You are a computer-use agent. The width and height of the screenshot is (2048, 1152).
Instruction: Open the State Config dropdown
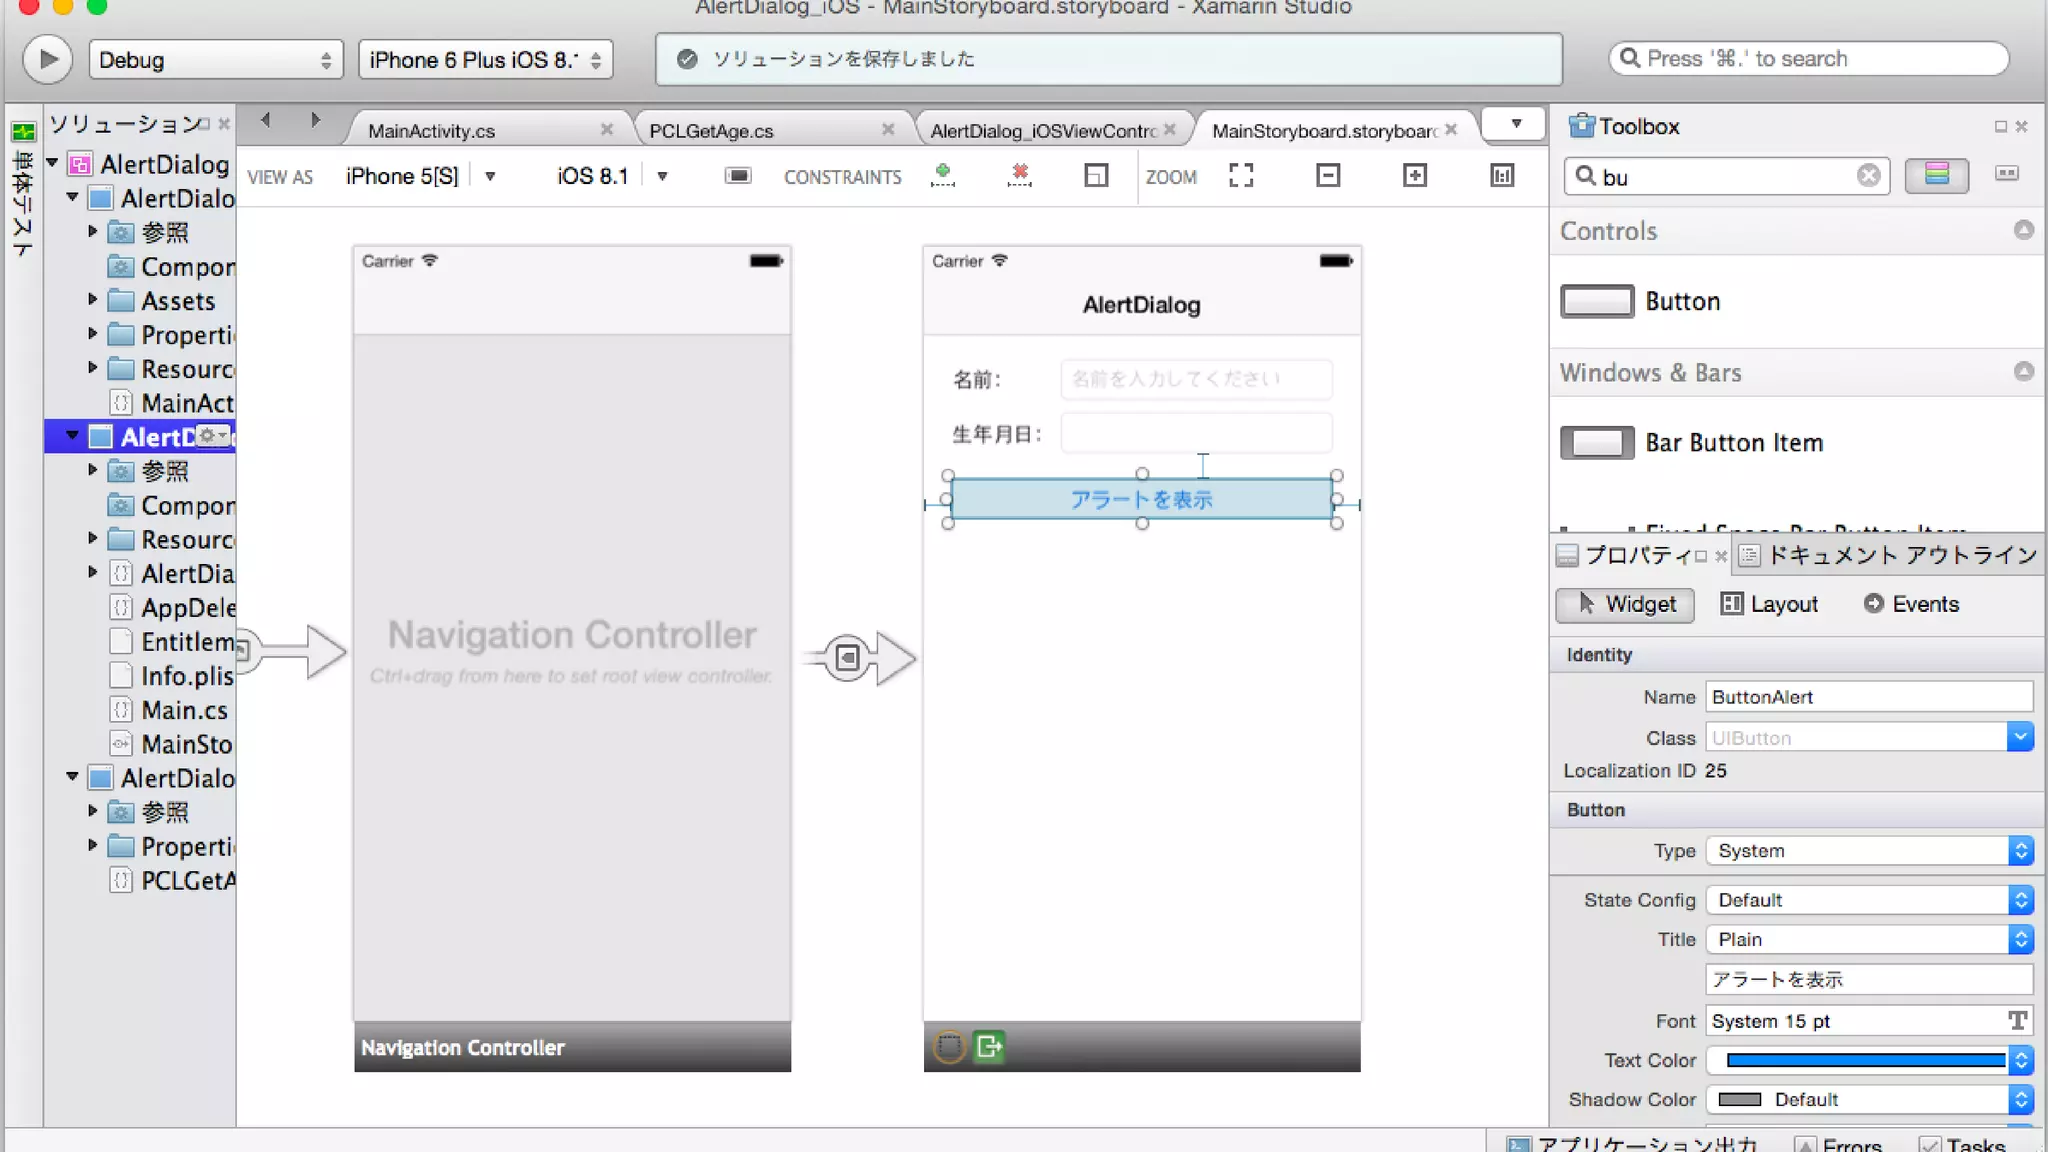pyautogui.click(x=1869, y=900)
